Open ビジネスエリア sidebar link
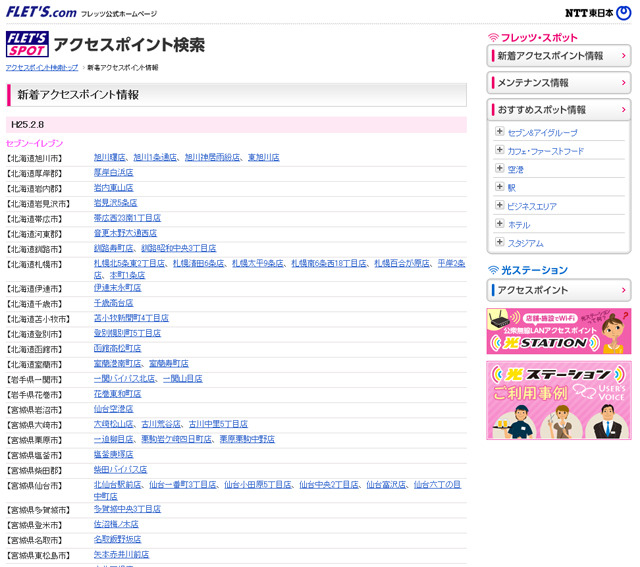Image resolution: width=640 pixels, height=567 pixels. tap(532, 207)
